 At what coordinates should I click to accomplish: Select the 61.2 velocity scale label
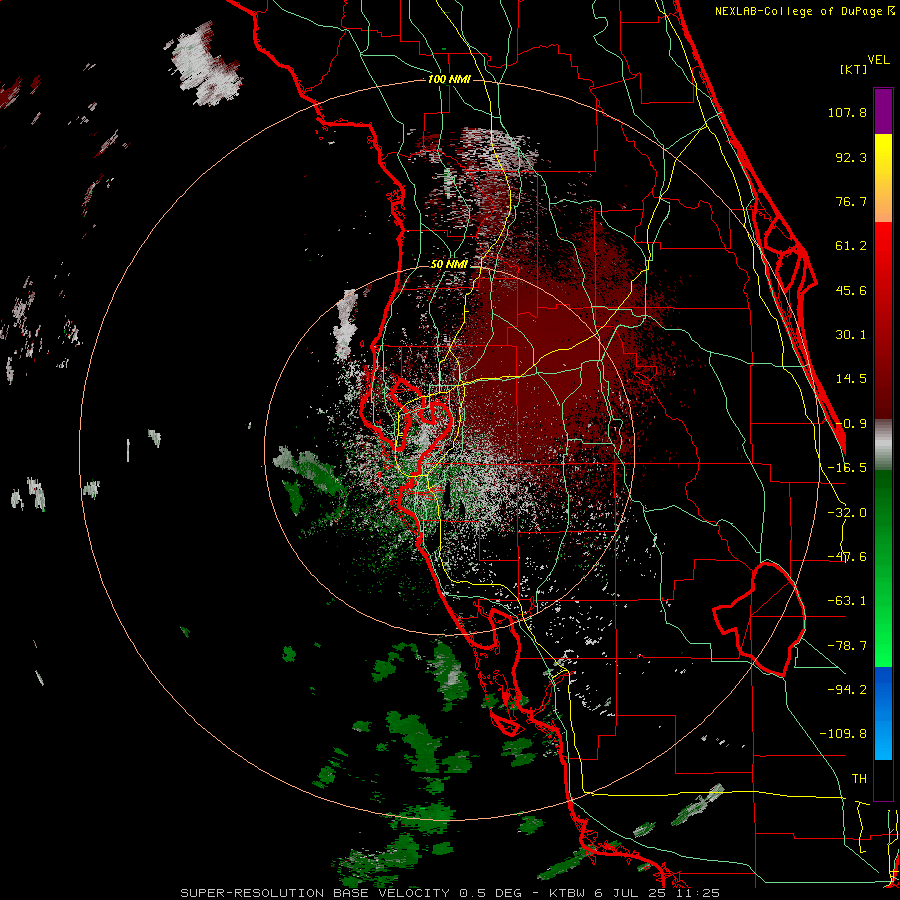tap(851, 246)
